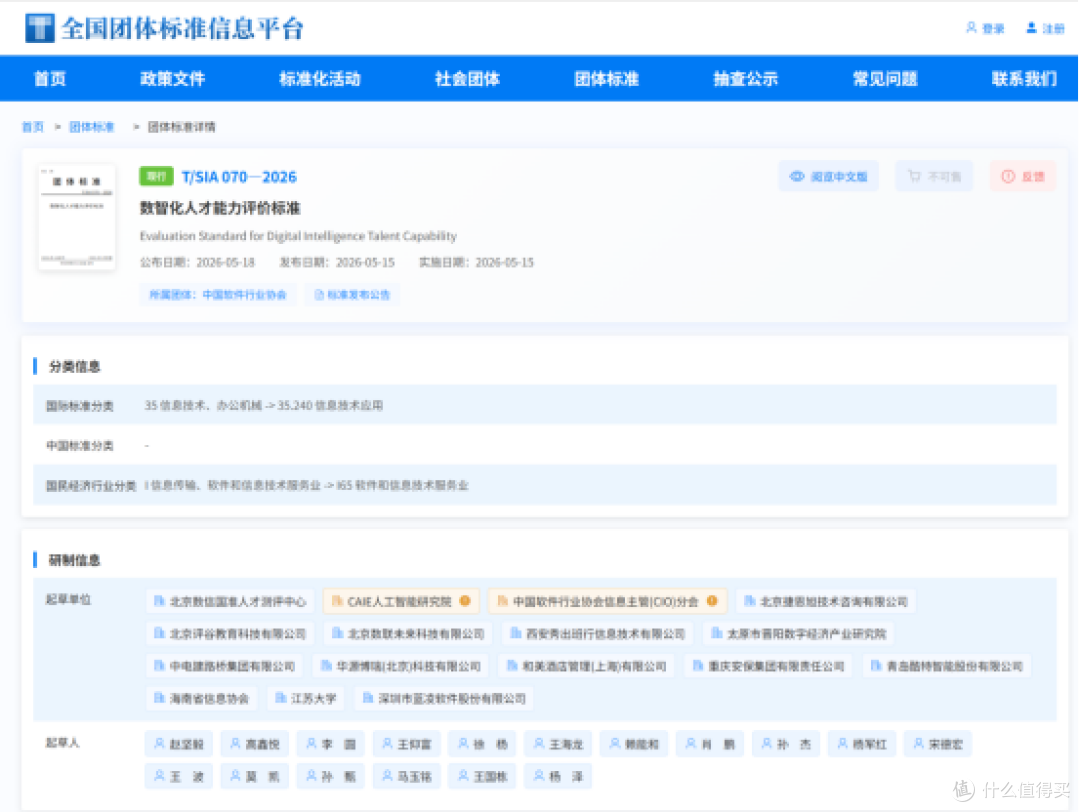Select 团体标准 in the blue nav bar
Viewport: 1080px width, 812px height.
pyautogui.click(x=607, y=79)
